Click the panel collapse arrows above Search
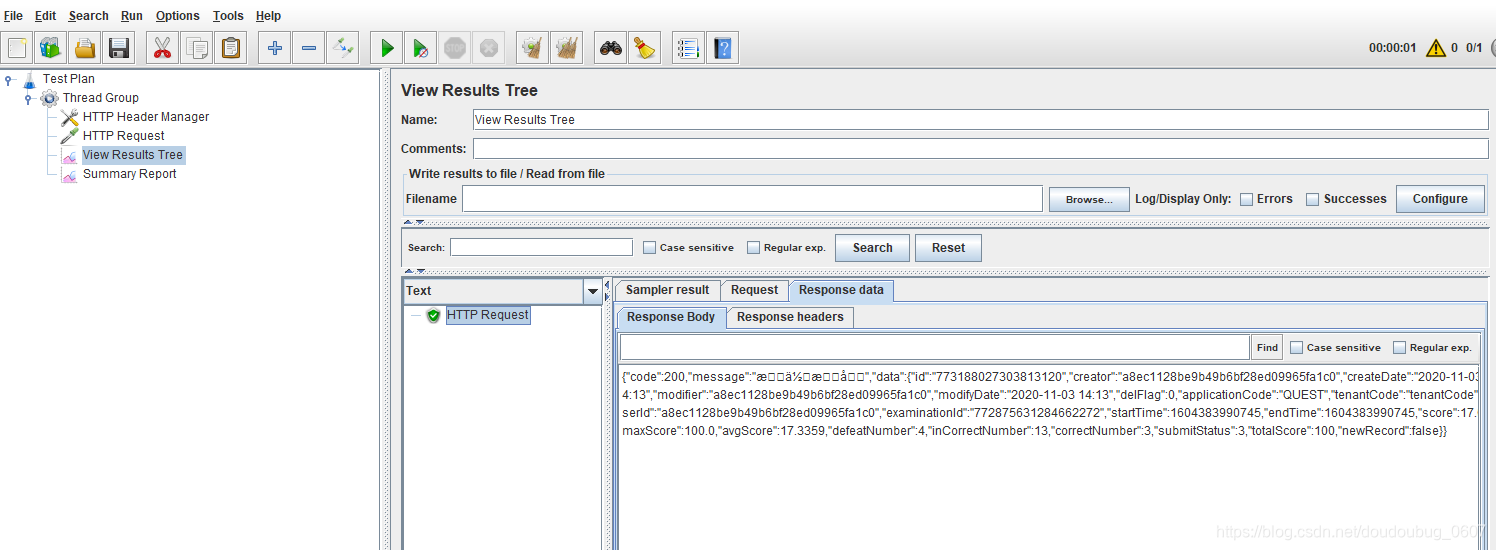Screen dimensions: 1496x550 (x=414, y=222)
